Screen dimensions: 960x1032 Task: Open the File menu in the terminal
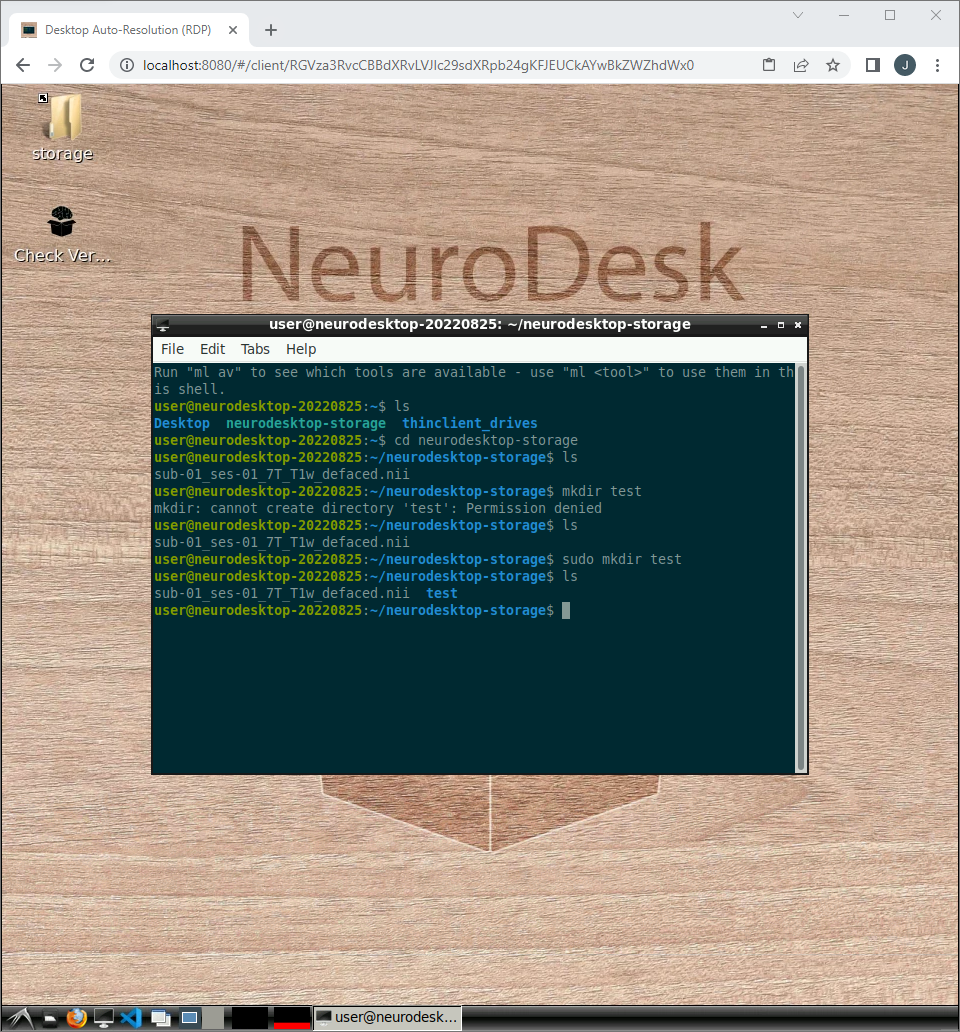(x=171, y=349)
